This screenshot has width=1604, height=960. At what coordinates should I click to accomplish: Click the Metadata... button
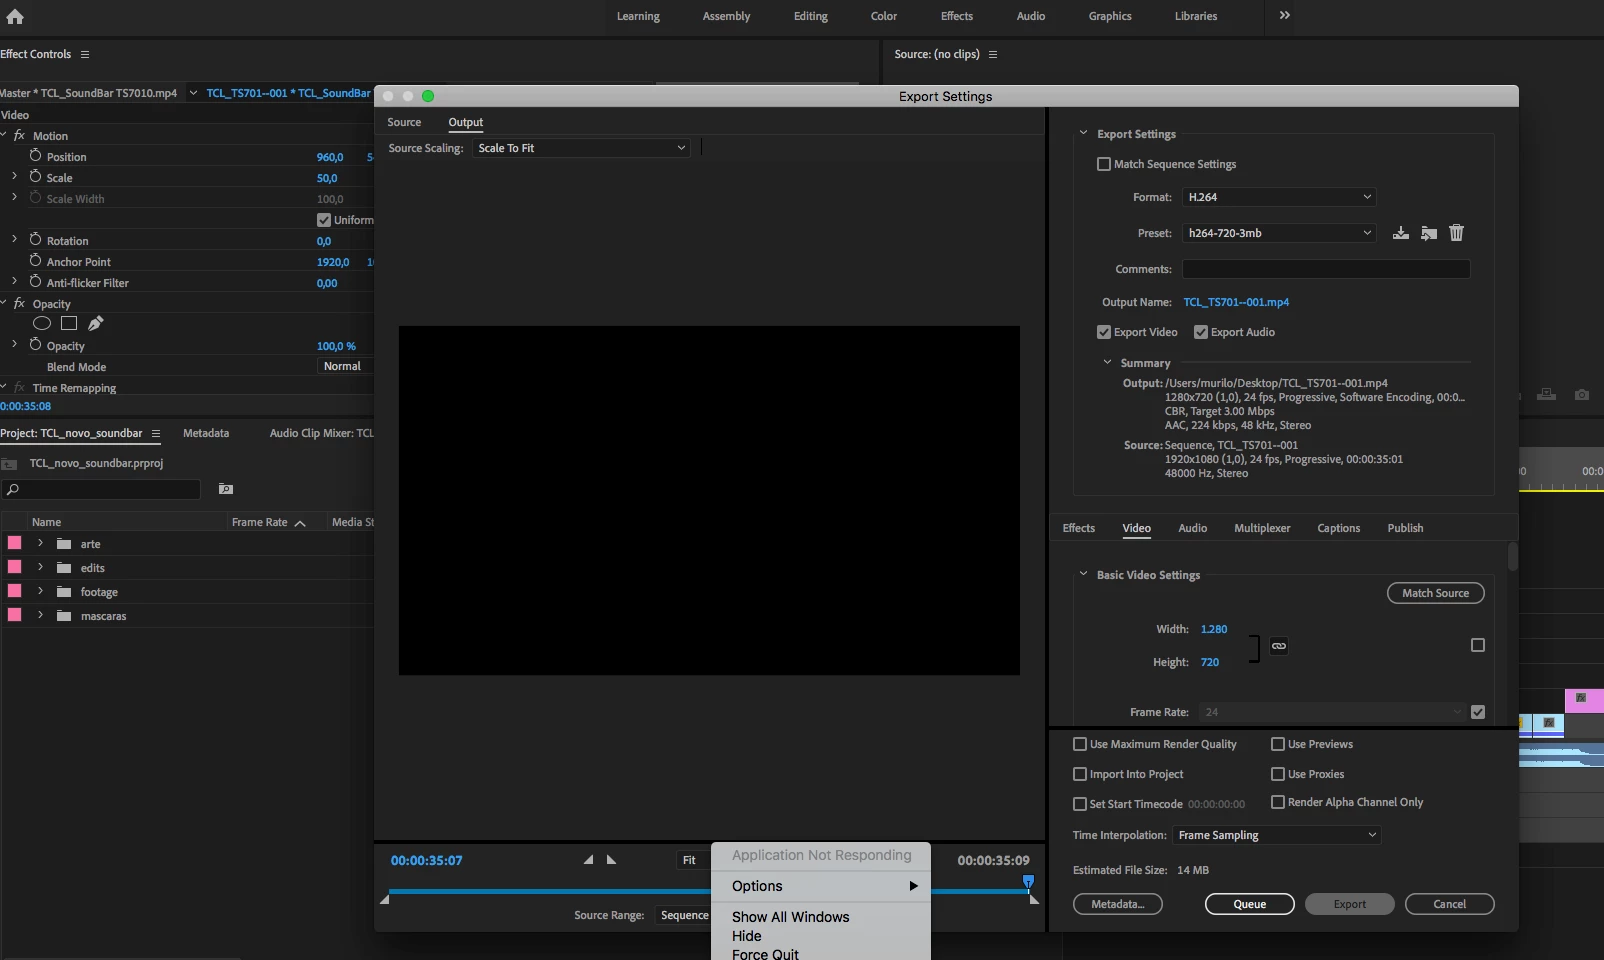1118,904
